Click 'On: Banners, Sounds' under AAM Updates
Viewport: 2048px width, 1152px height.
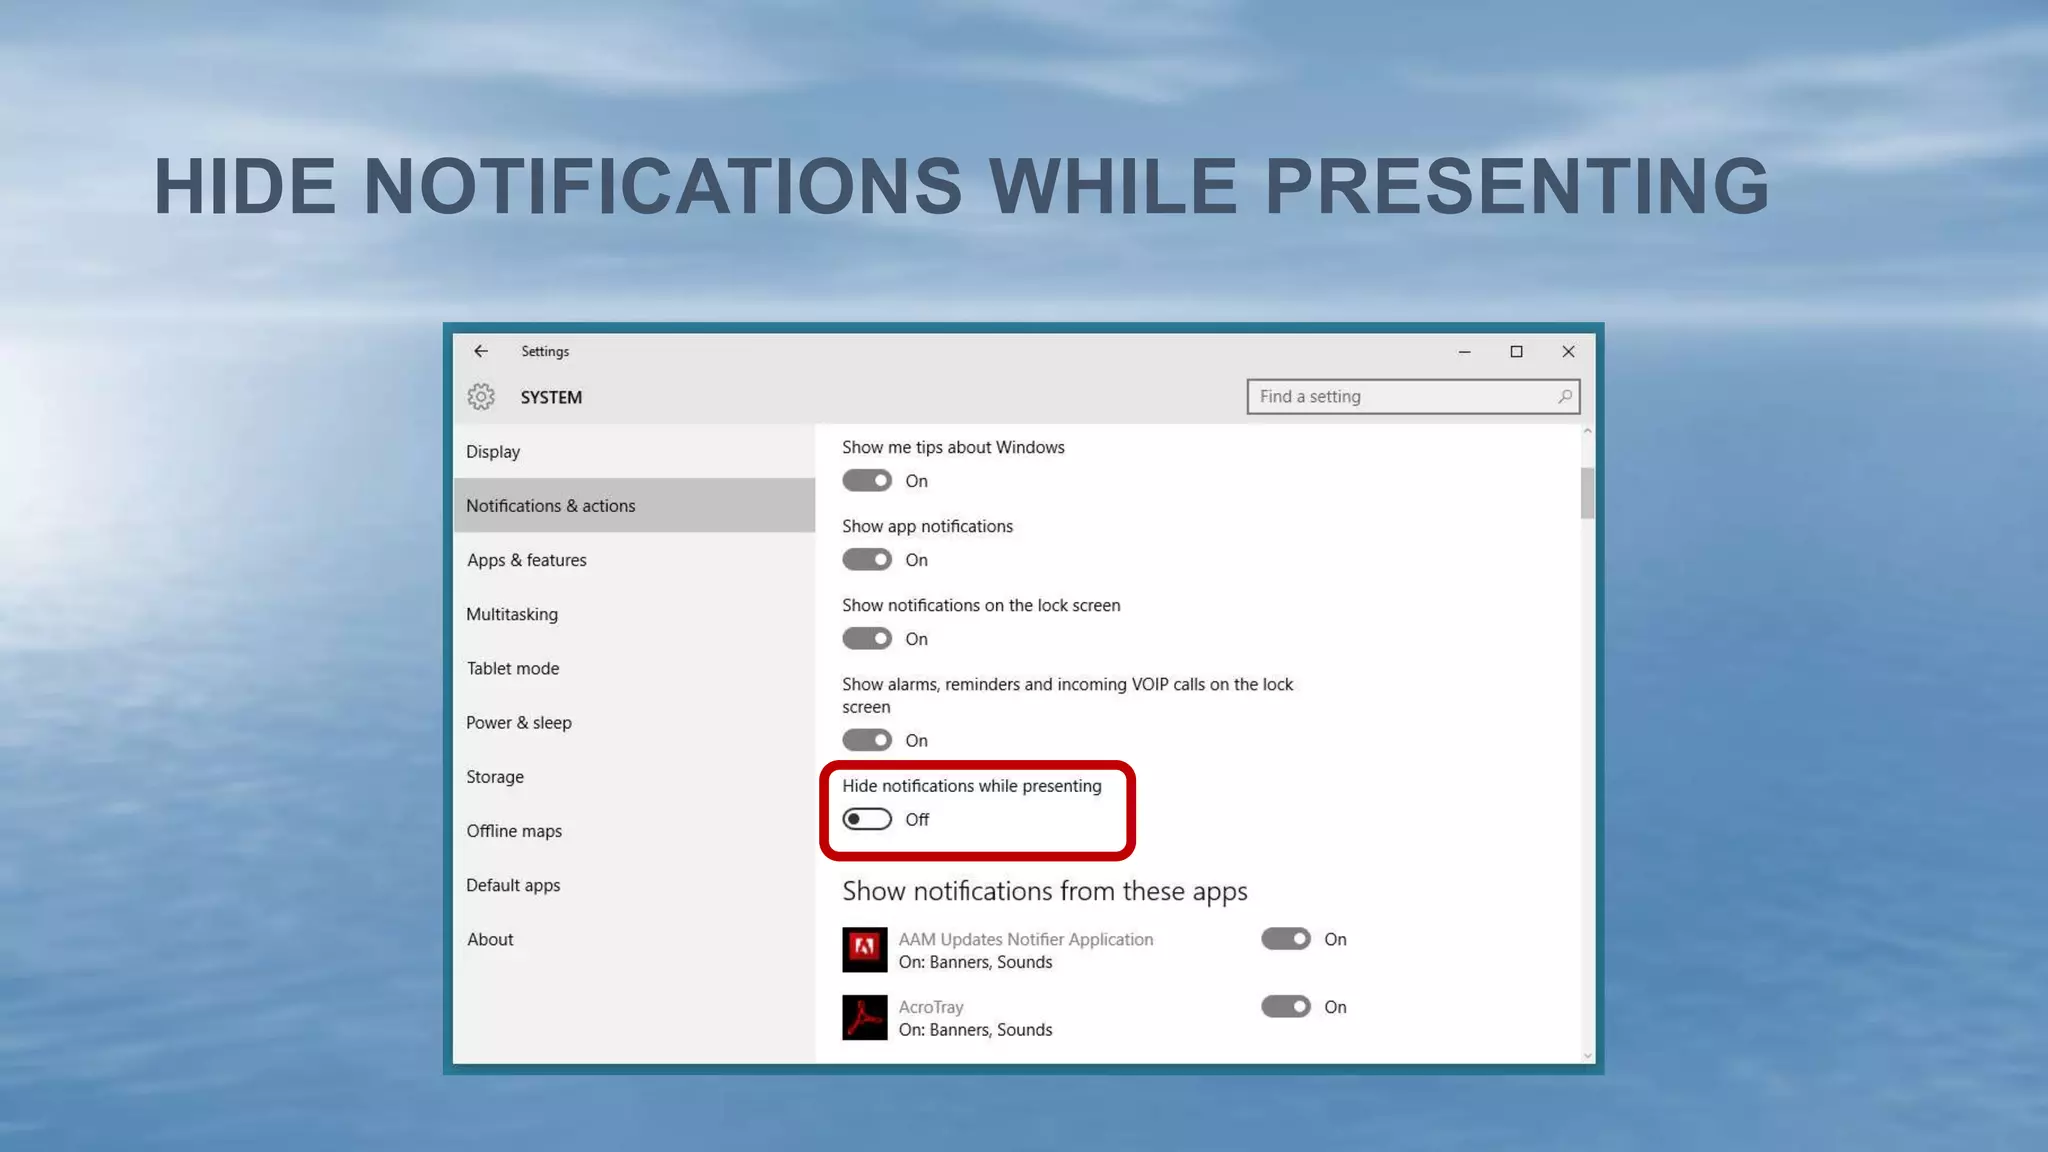pos(975,962)
